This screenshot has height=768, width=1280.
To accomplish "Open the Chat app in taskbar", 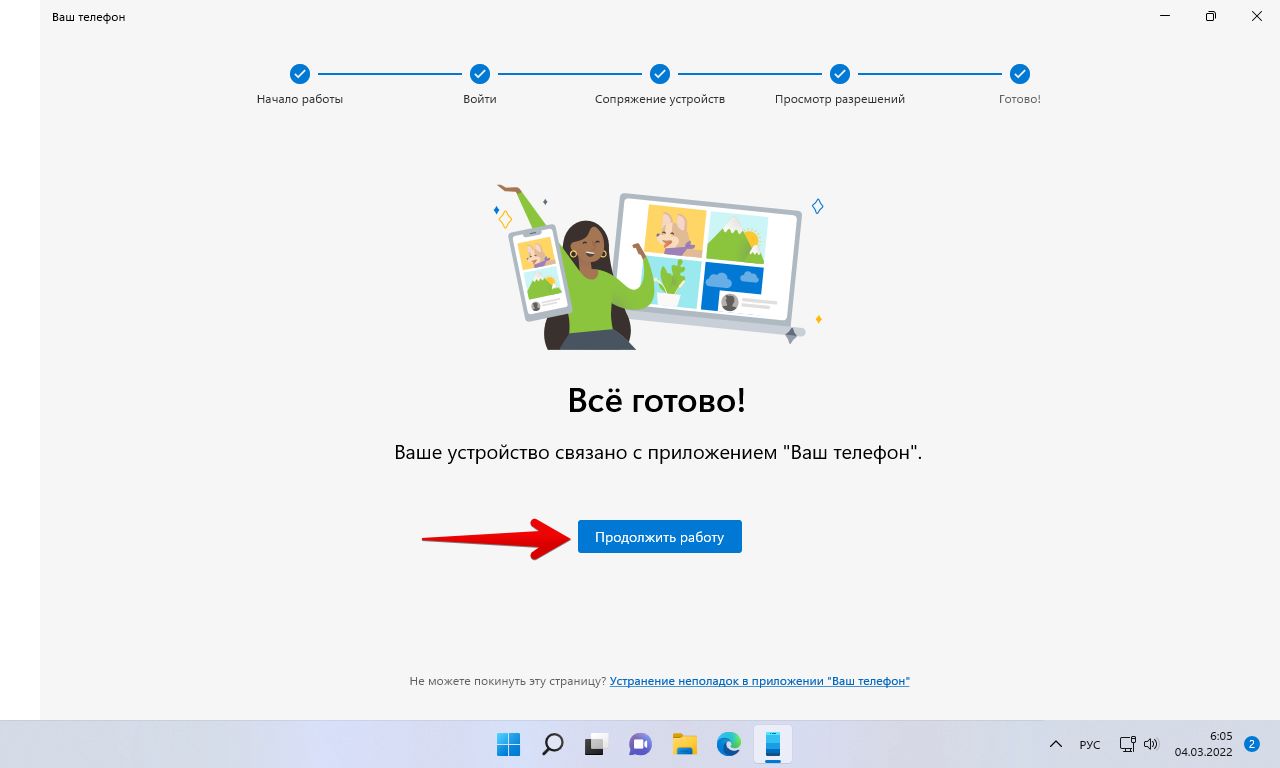I will click(641, 744).
